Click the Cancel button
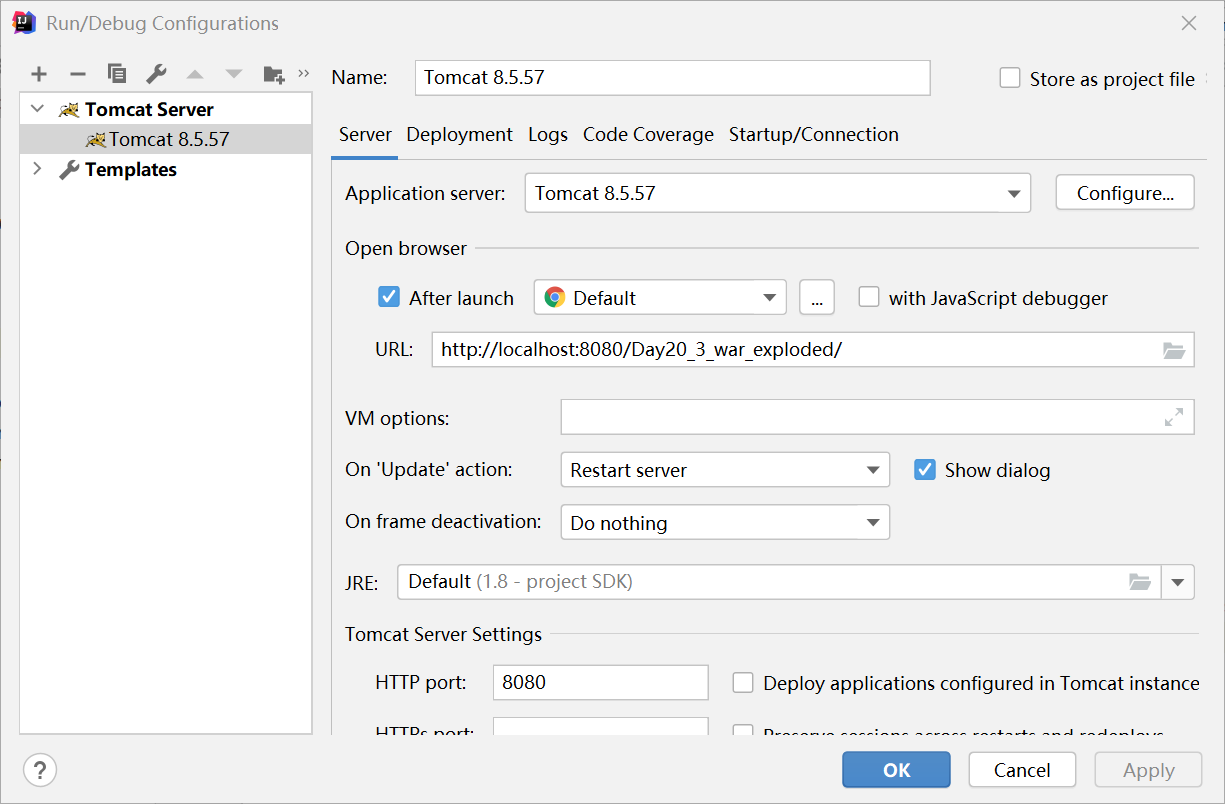This screenshot has width=1225, height=804. pyautogui.click(x=1022, y=770)
